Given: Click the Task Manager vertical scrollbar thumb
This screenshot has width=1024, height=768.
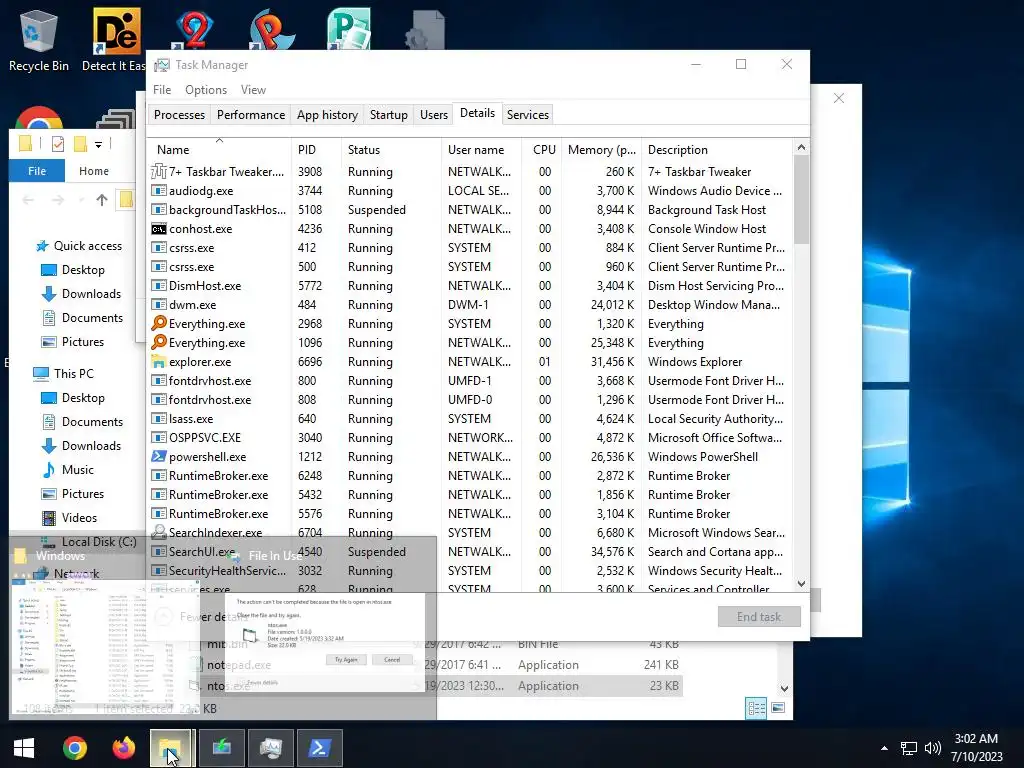Looking at the screenshot, I should 801,200.
